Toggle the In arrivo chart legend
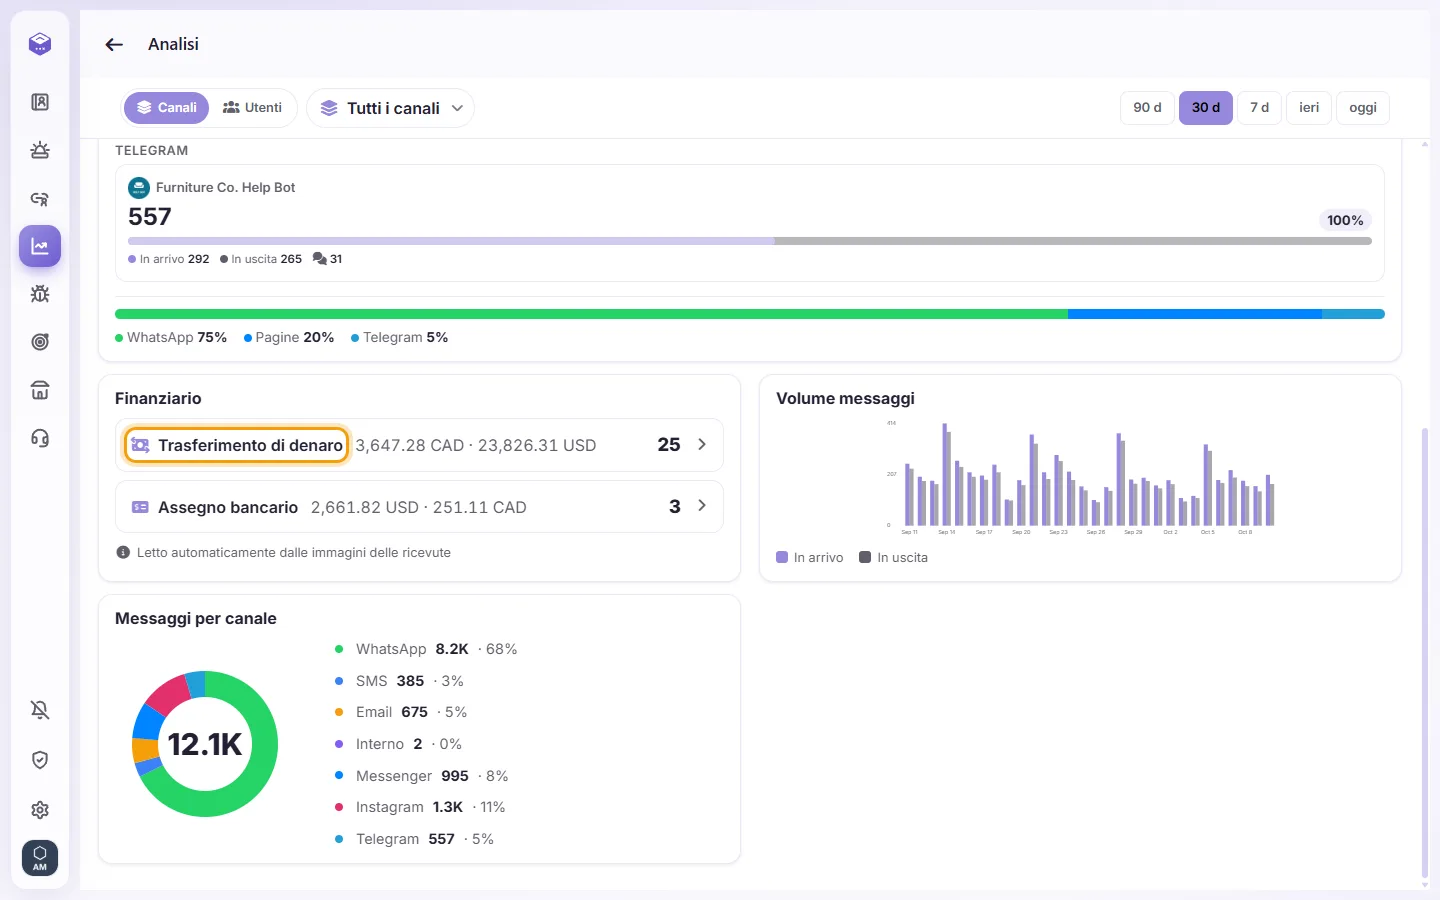Screen dimensions: 1440x900 [x=810, y=558]
